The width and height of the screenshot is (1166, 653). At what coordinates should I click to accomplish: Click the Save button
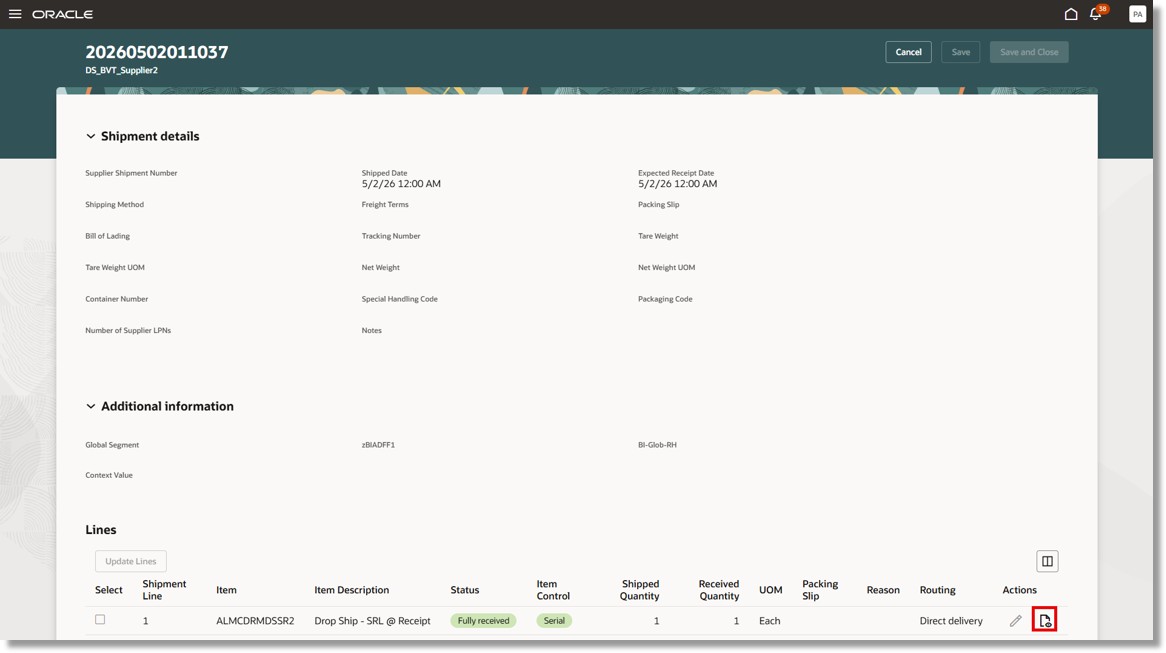961,52
